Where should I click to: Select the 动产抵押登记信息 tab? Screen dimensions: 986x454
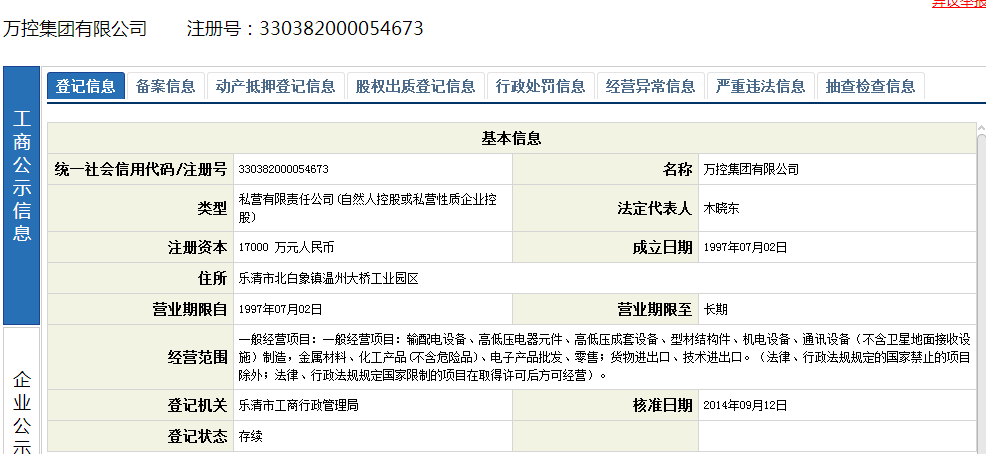pyautogui.click(x=276, y=86)
